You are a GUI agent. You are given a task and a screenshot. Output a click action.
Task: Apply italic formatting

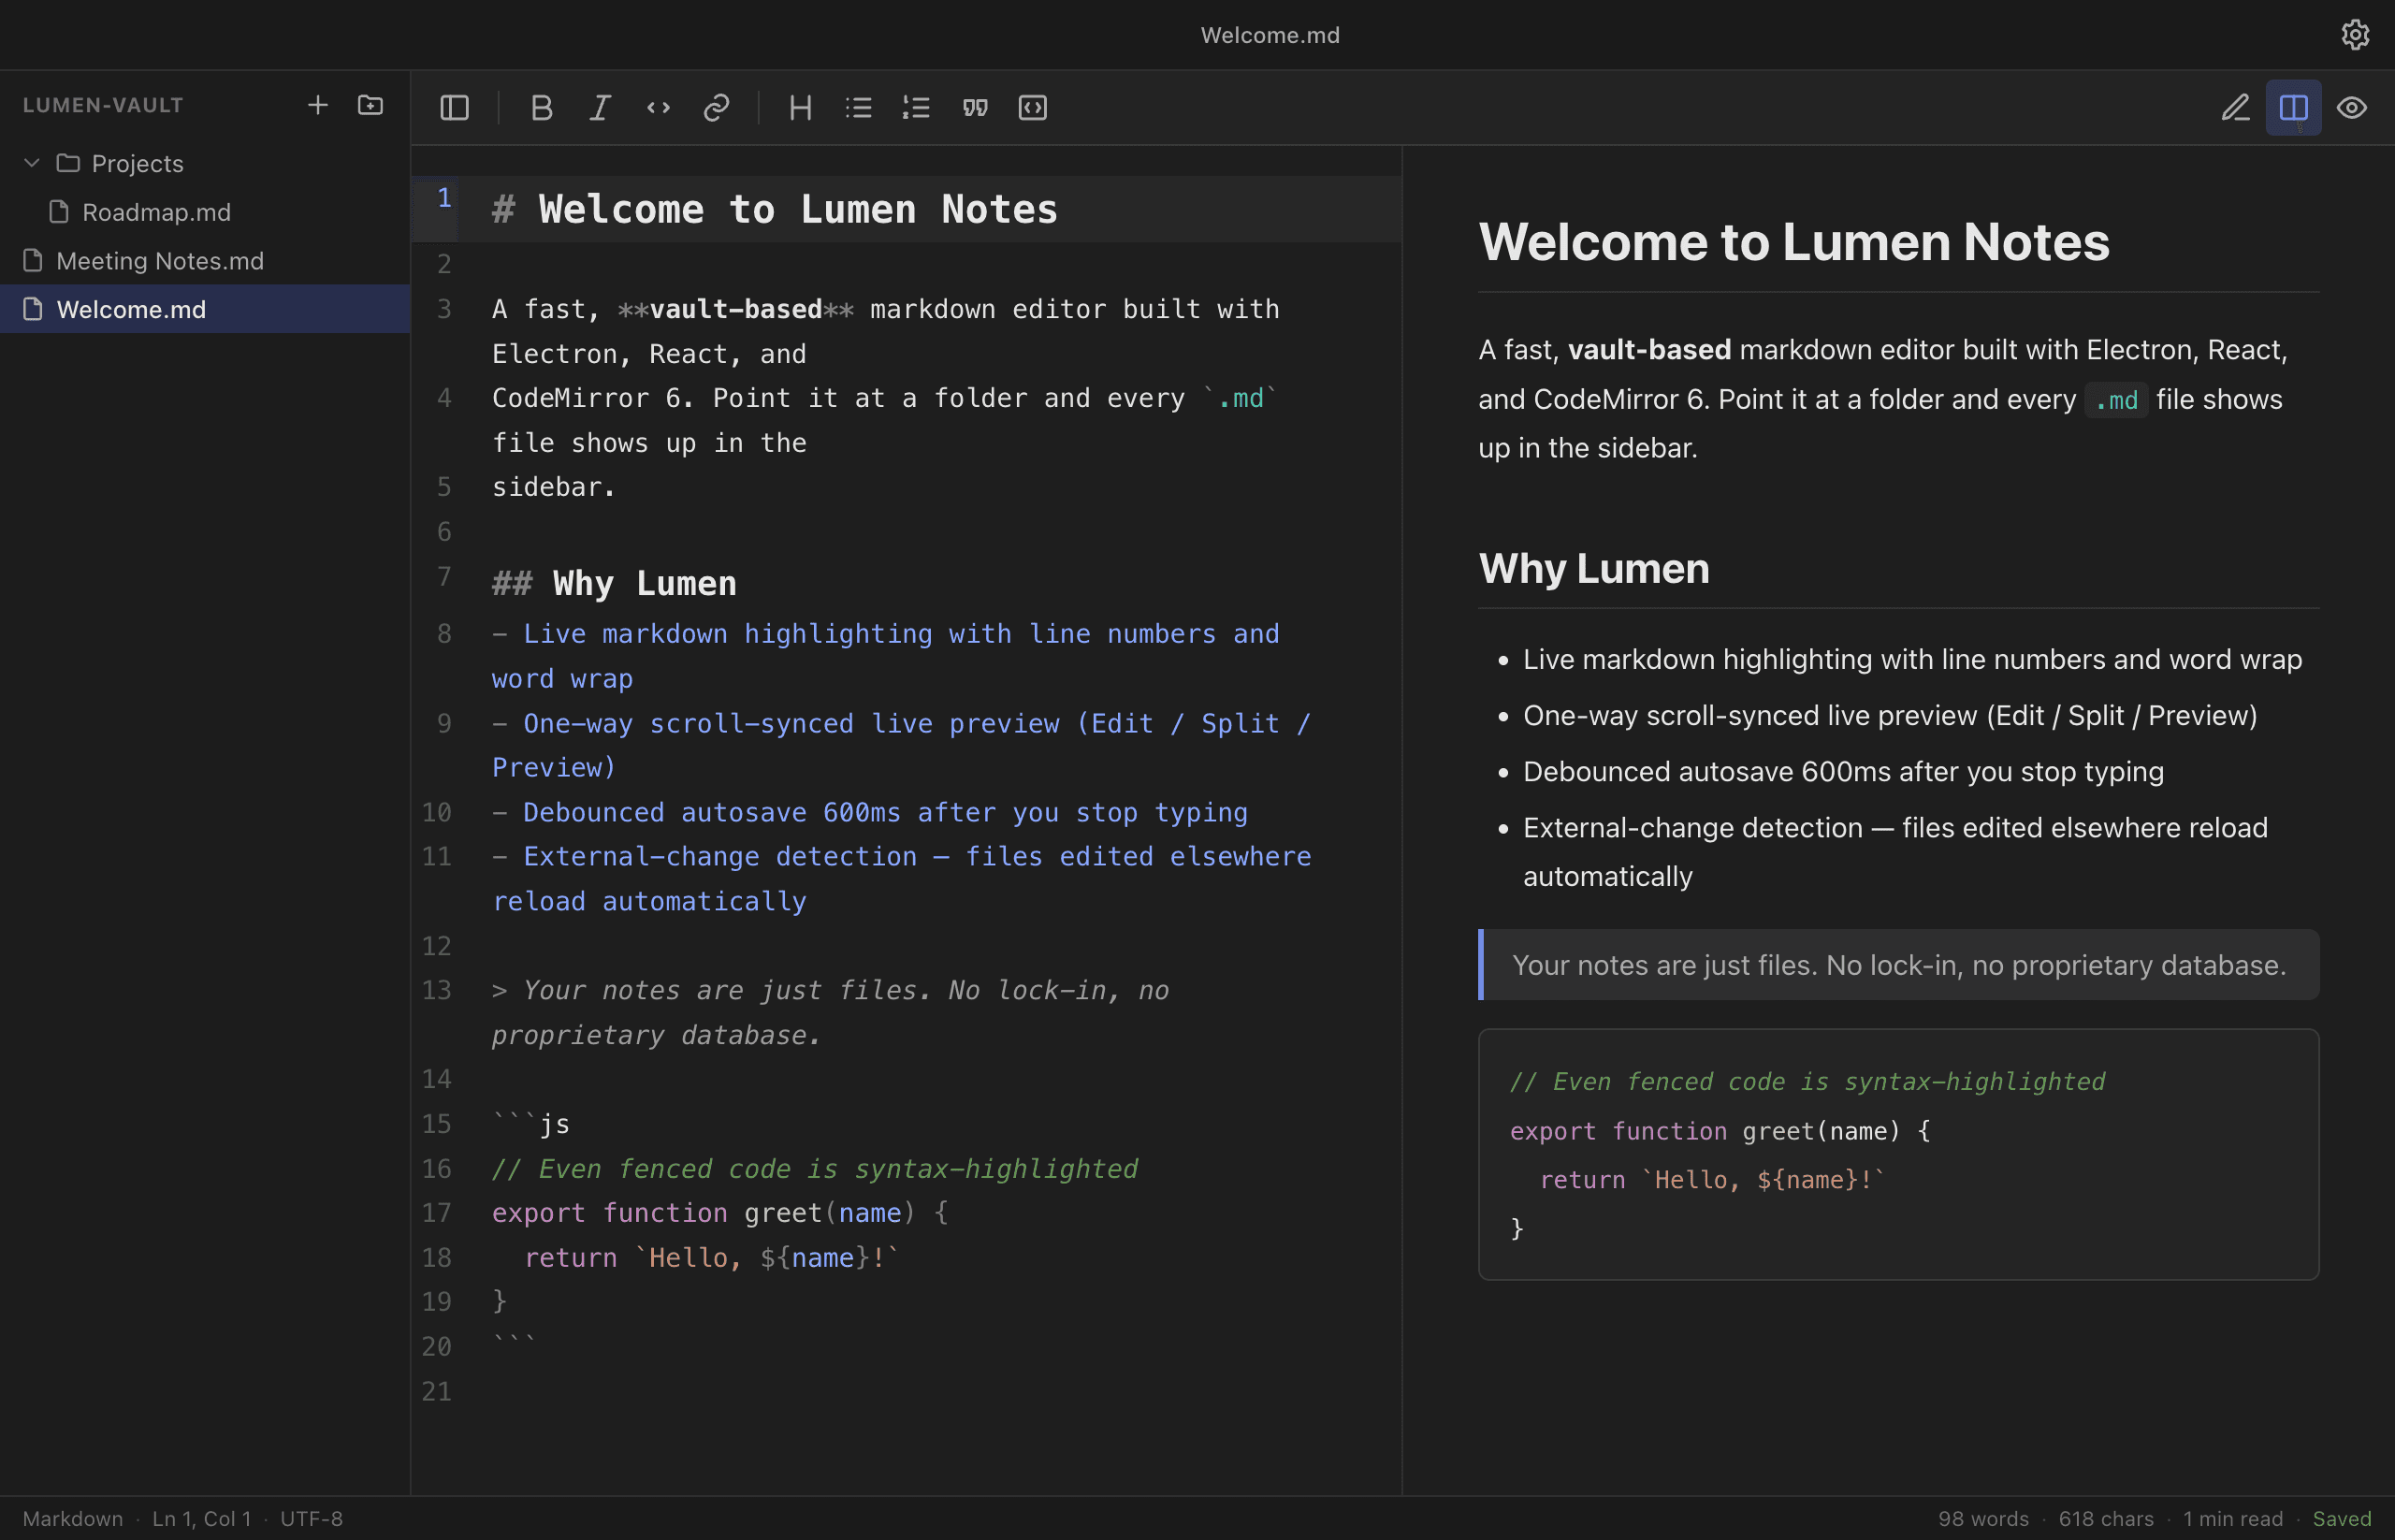click(x=599, y=108)
